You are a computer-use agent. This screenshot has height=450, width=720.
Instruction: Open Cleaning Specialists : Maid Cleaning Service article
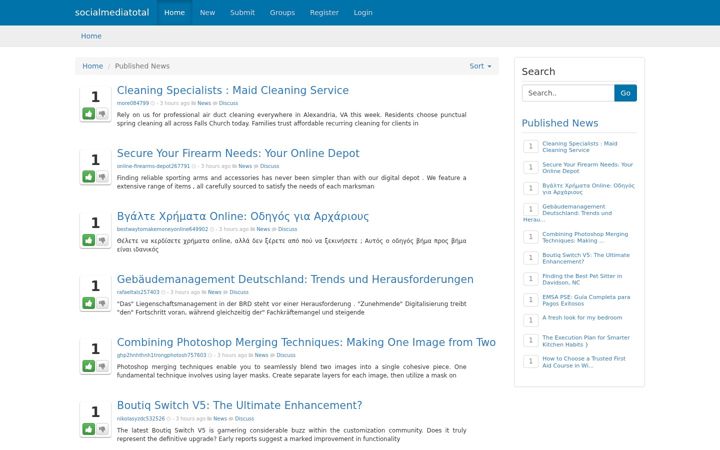click(232, 90)
